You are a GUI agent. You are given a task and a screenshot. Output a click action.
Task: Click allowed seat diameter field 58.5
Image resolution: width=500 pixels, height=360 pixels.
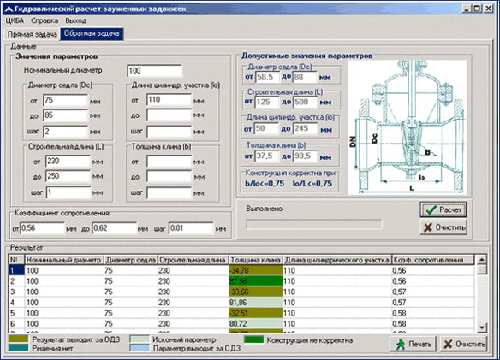267,77
